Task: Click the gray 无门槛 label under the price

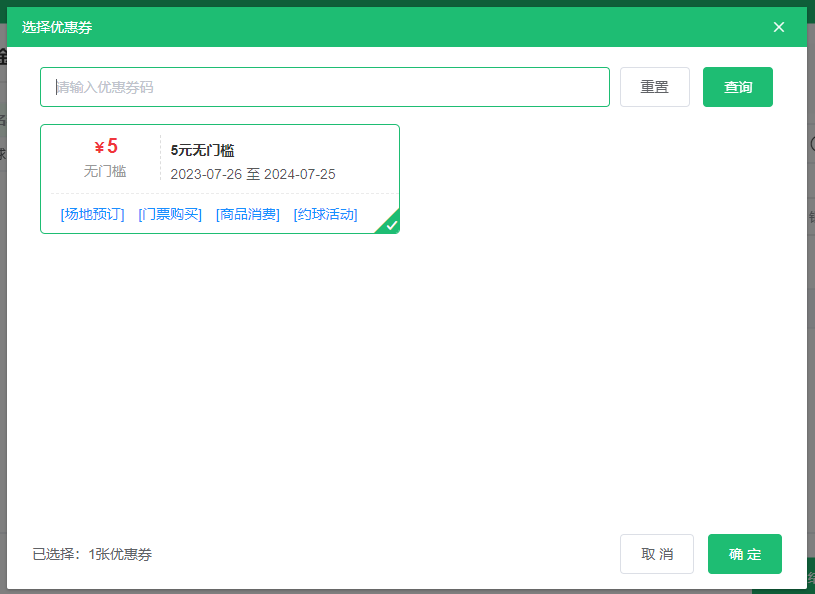Action: tap(105, 171)
